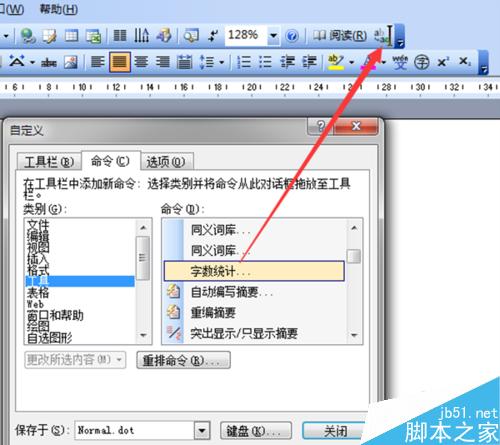Click the character scaling icon
Viewport: 500px width, 445px height.
(x=17, y=61)
